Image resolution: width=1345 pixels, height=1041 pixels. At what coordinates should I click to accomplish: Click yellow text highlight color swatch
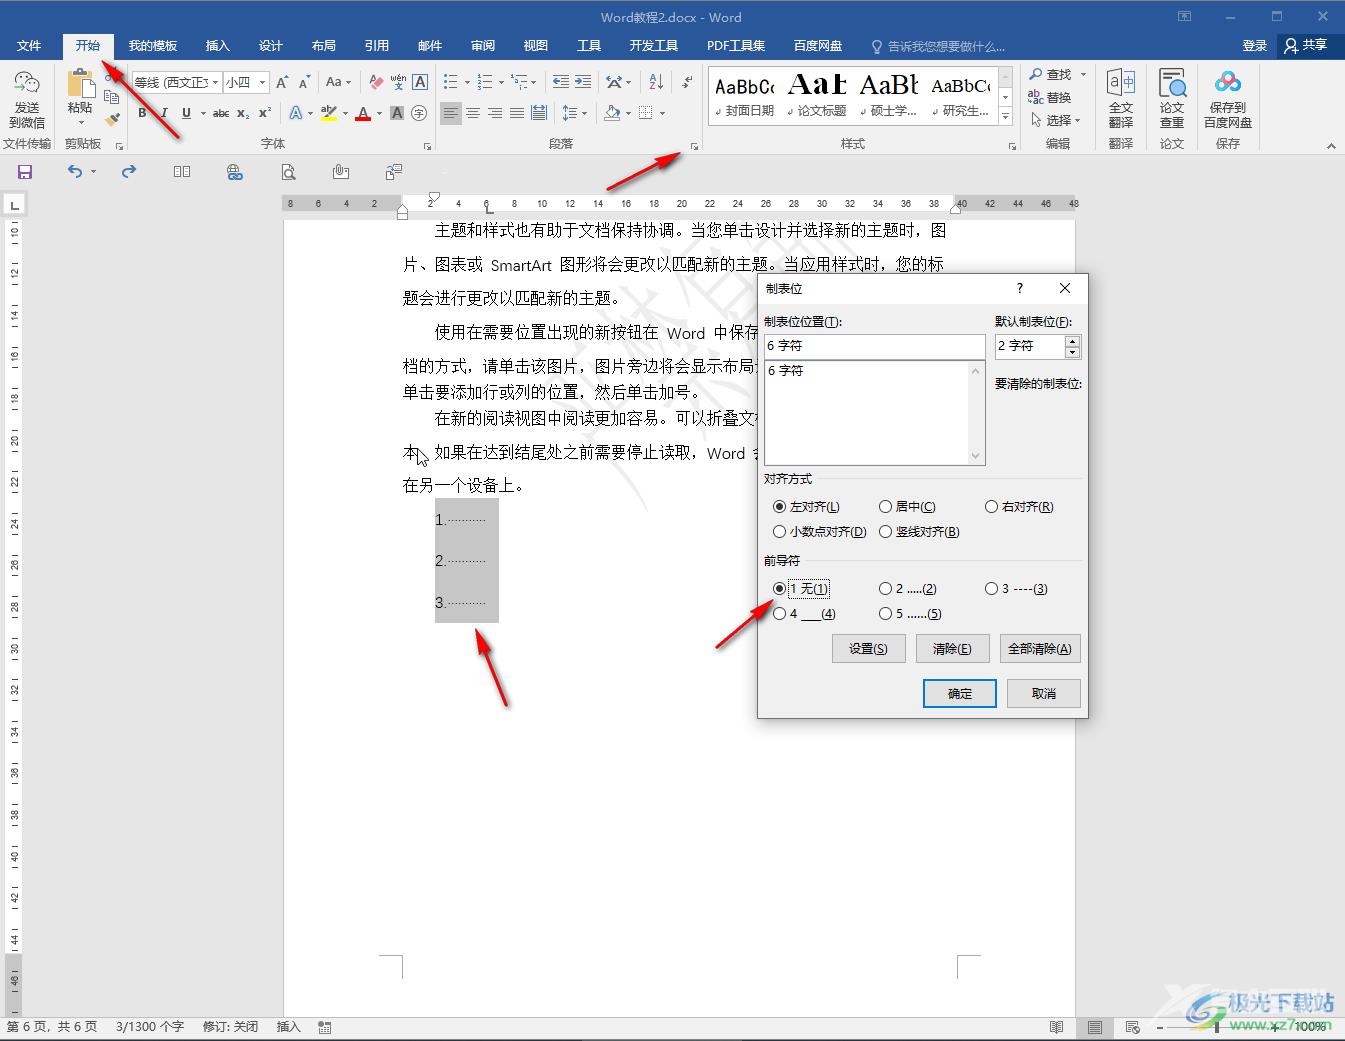[x=329, y=113]
